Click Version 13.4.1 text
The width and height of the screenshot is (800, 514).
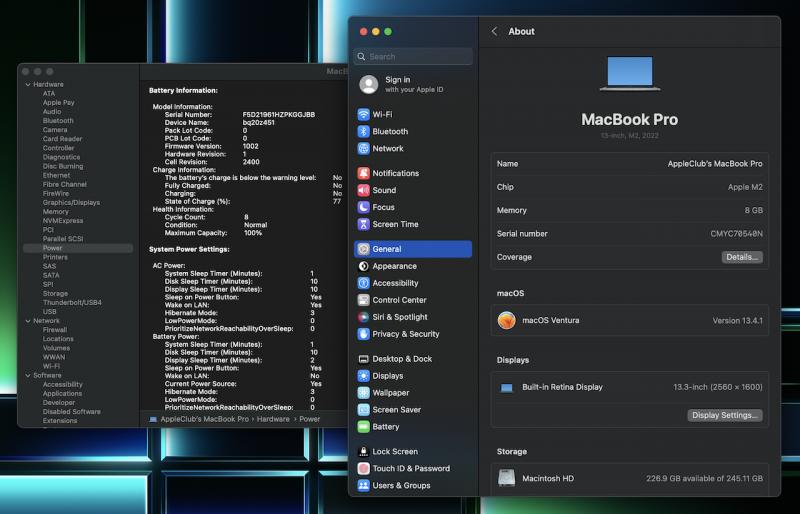click(737, 321)
